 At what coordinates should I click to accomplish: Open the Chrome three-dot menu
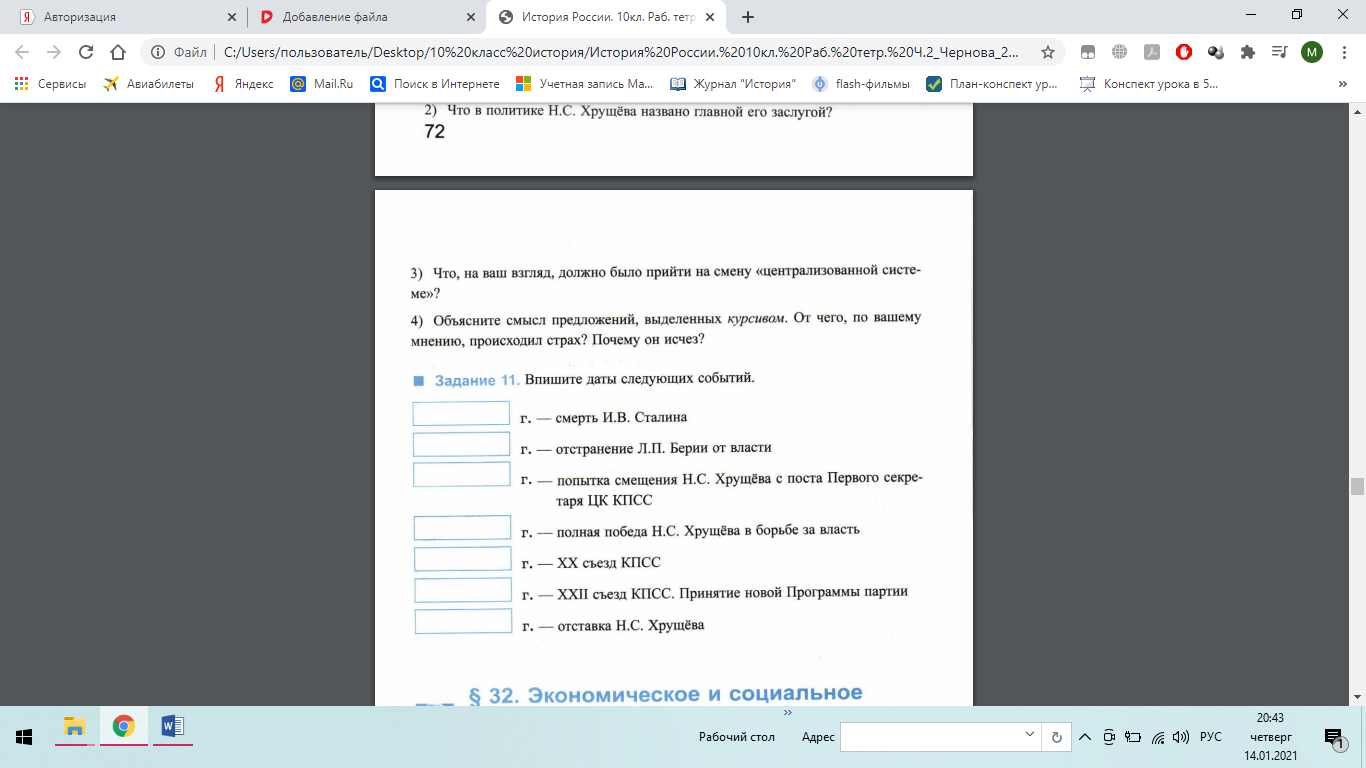coord(1343,52)
